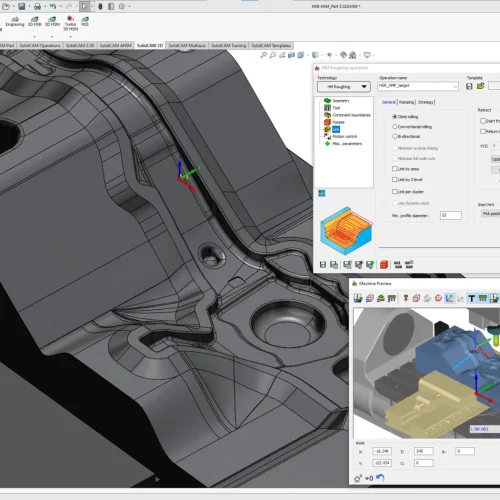Enable the Link per cluster checkbox
This screenshot has width=500, height=500.
(x=395, y=191)
